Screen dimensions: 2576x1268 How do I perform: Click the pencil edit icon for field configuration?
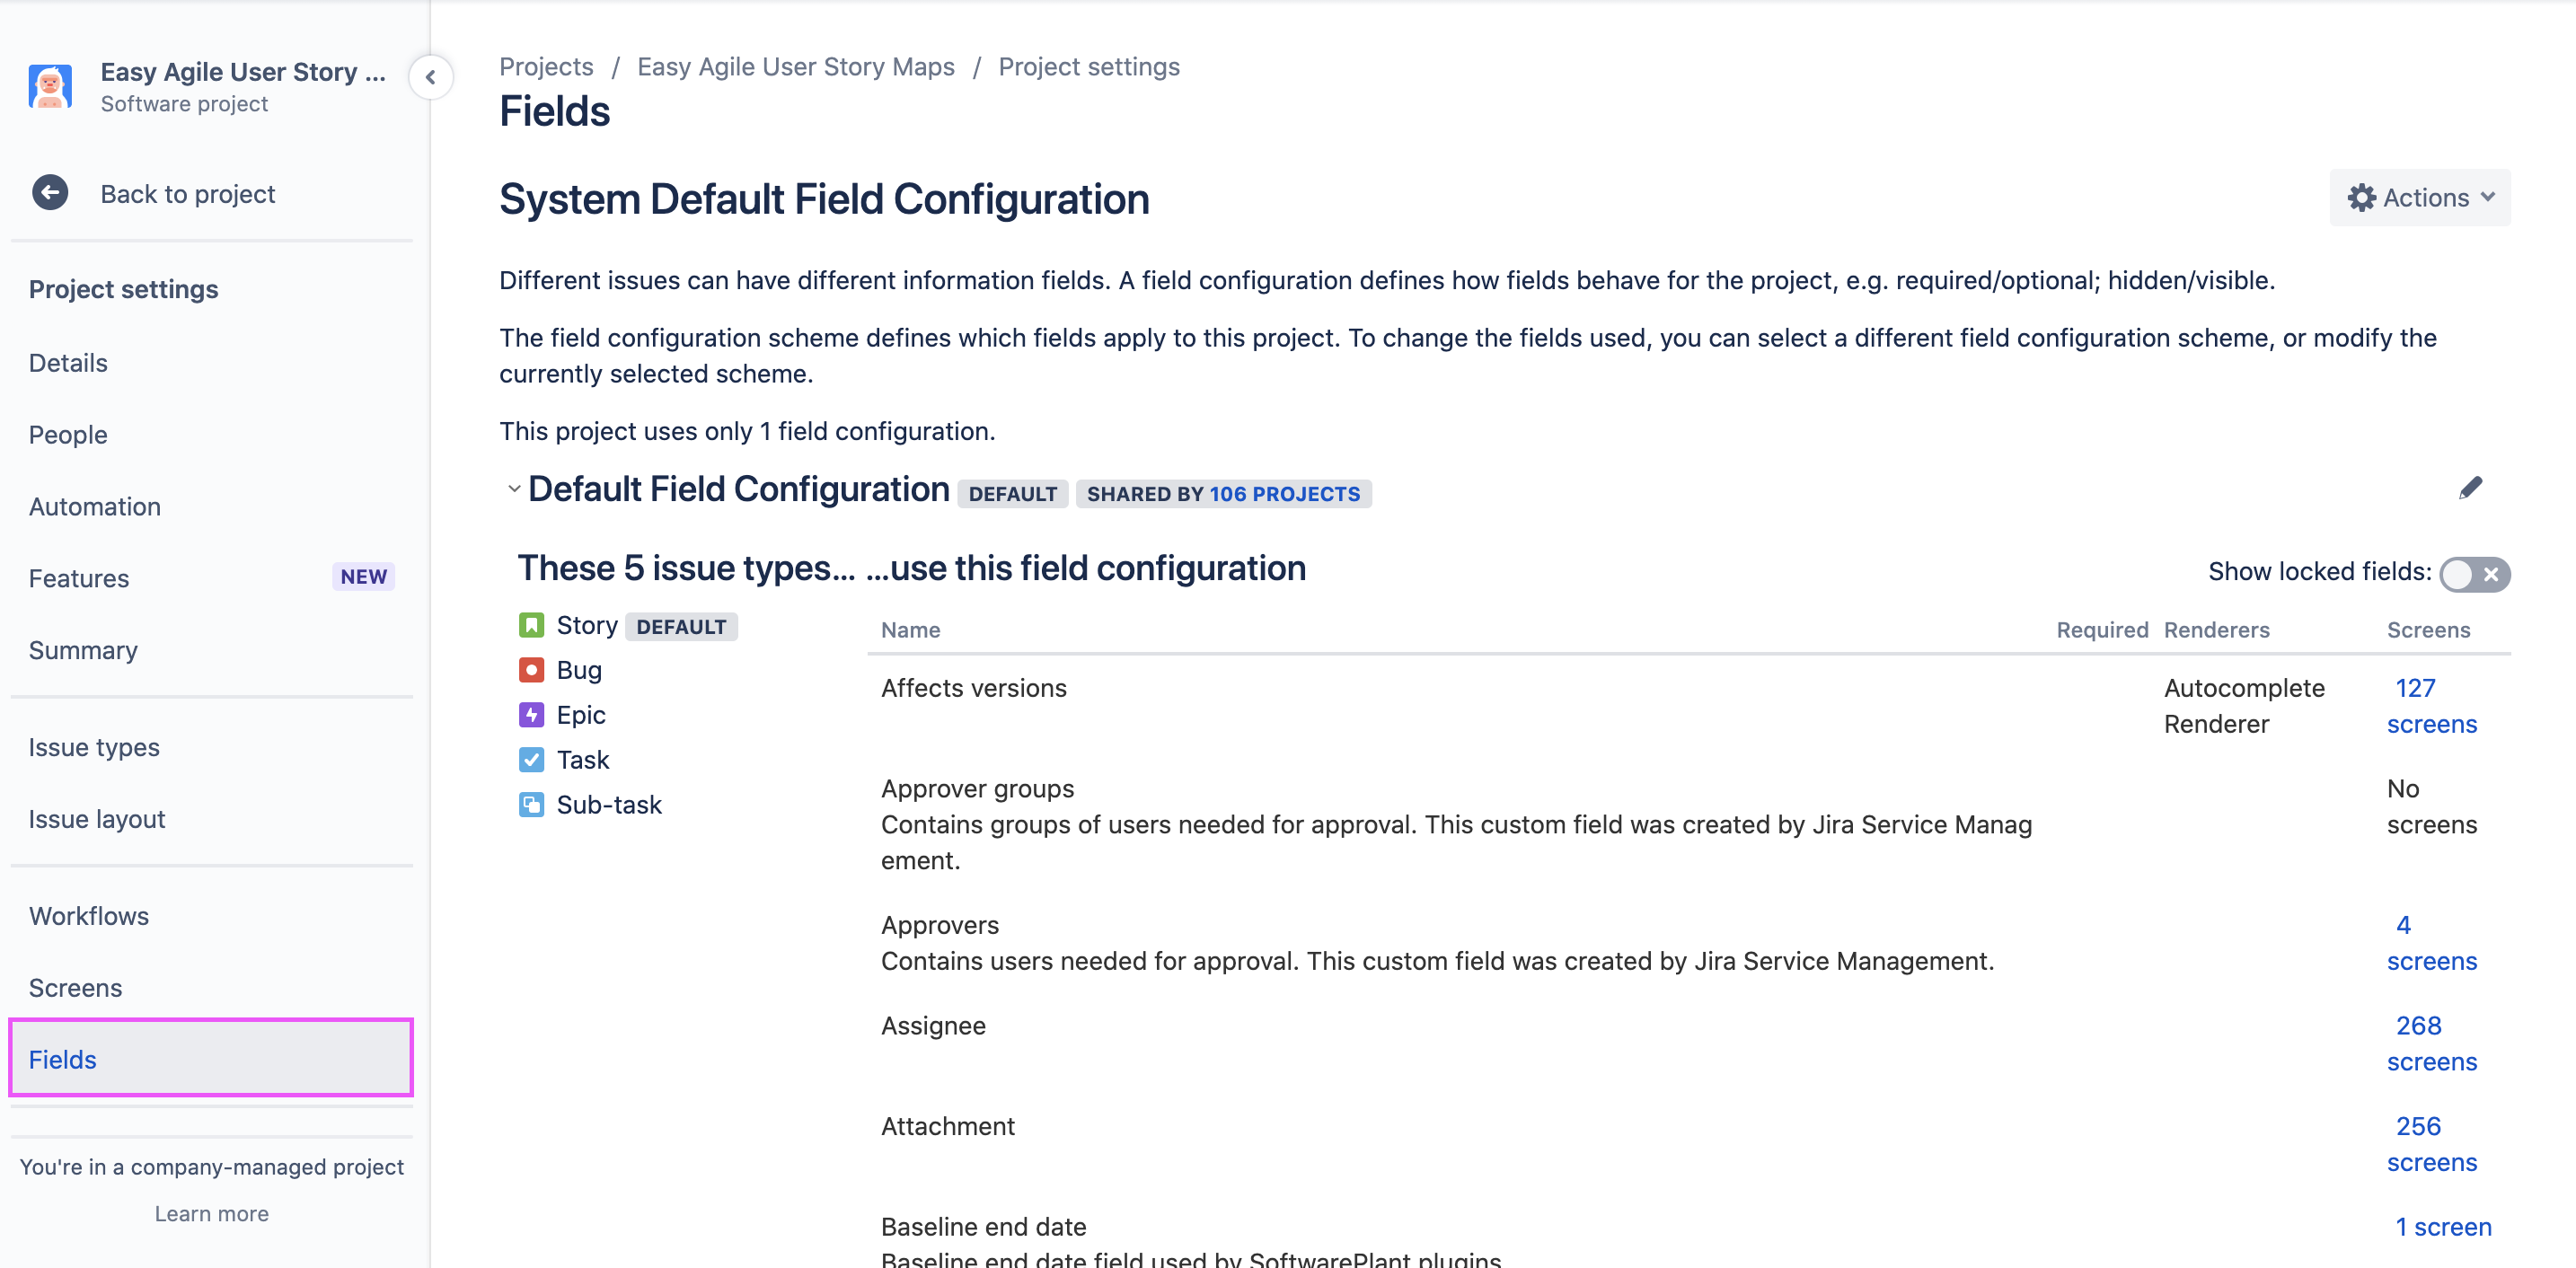[2470, 488]
